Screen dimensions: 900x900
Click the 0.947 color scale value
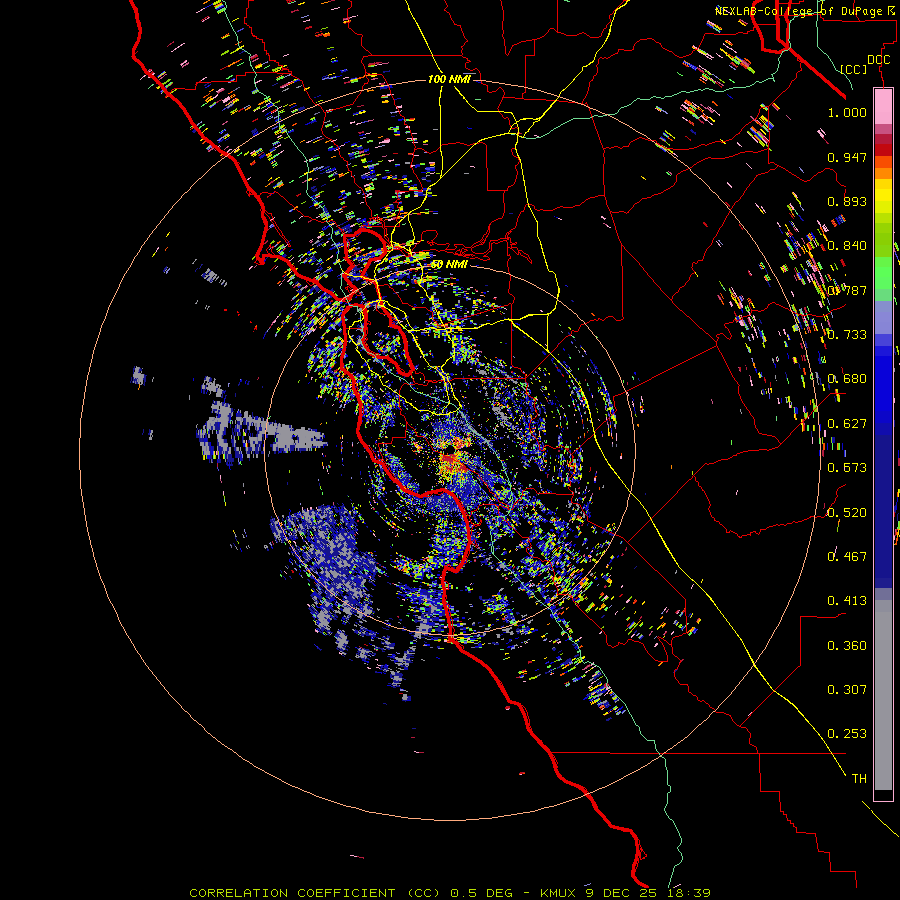click(847, 157)
